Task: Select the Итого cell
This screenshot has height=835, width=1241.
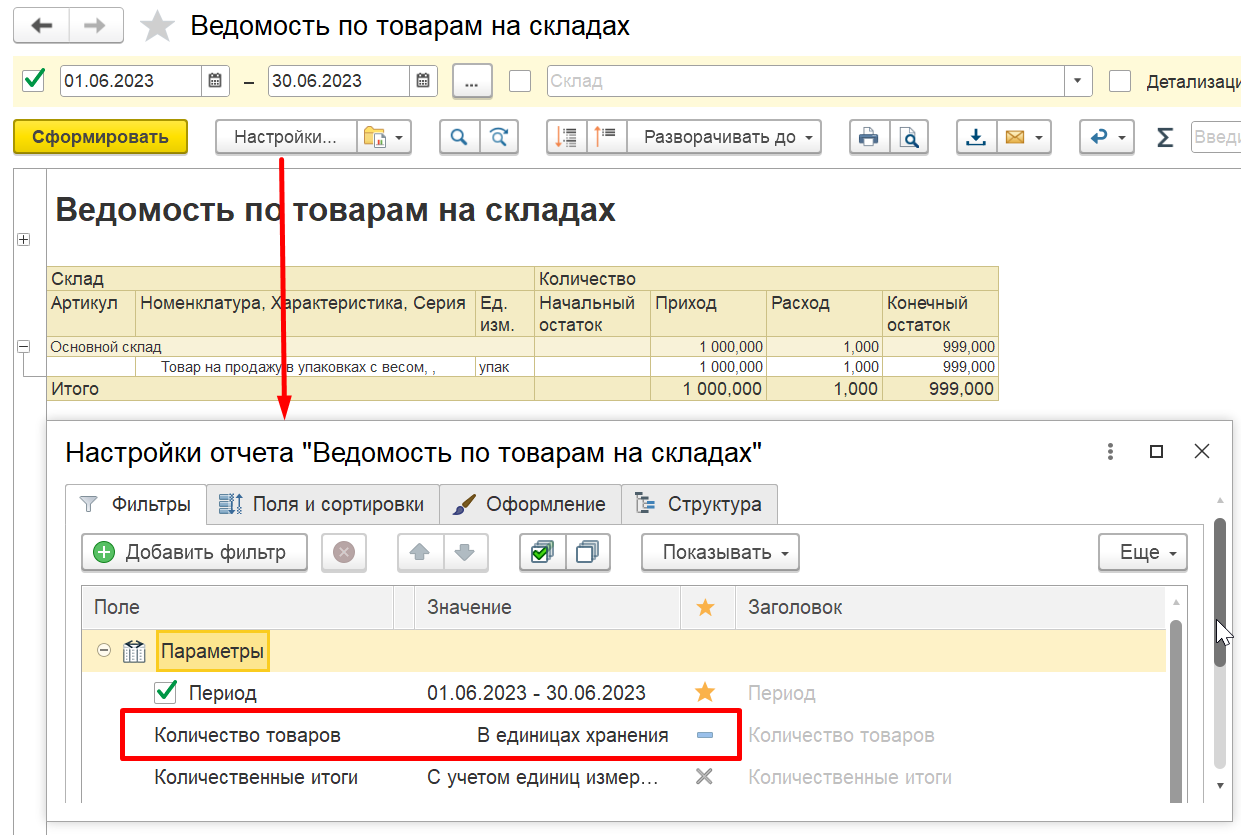Action: tap(291, 388)
